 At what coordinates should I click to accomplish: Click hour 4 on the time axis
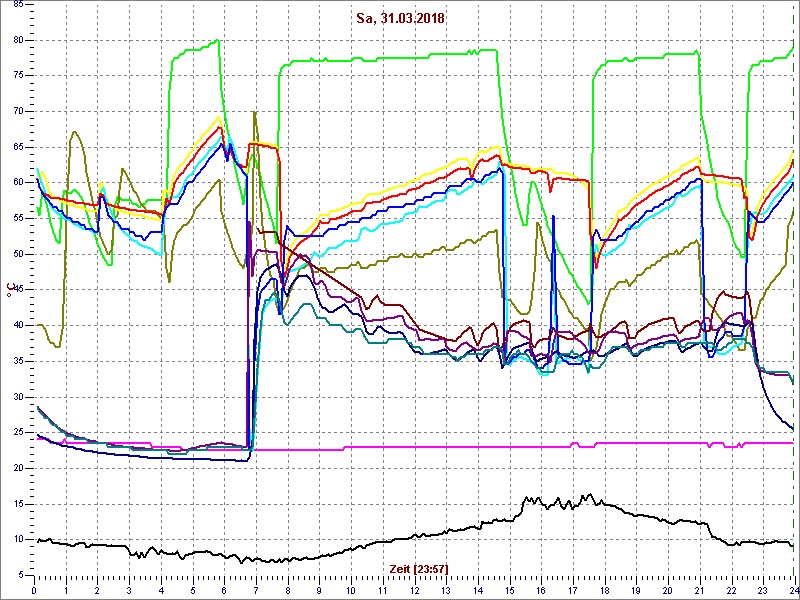click(161, 589)
